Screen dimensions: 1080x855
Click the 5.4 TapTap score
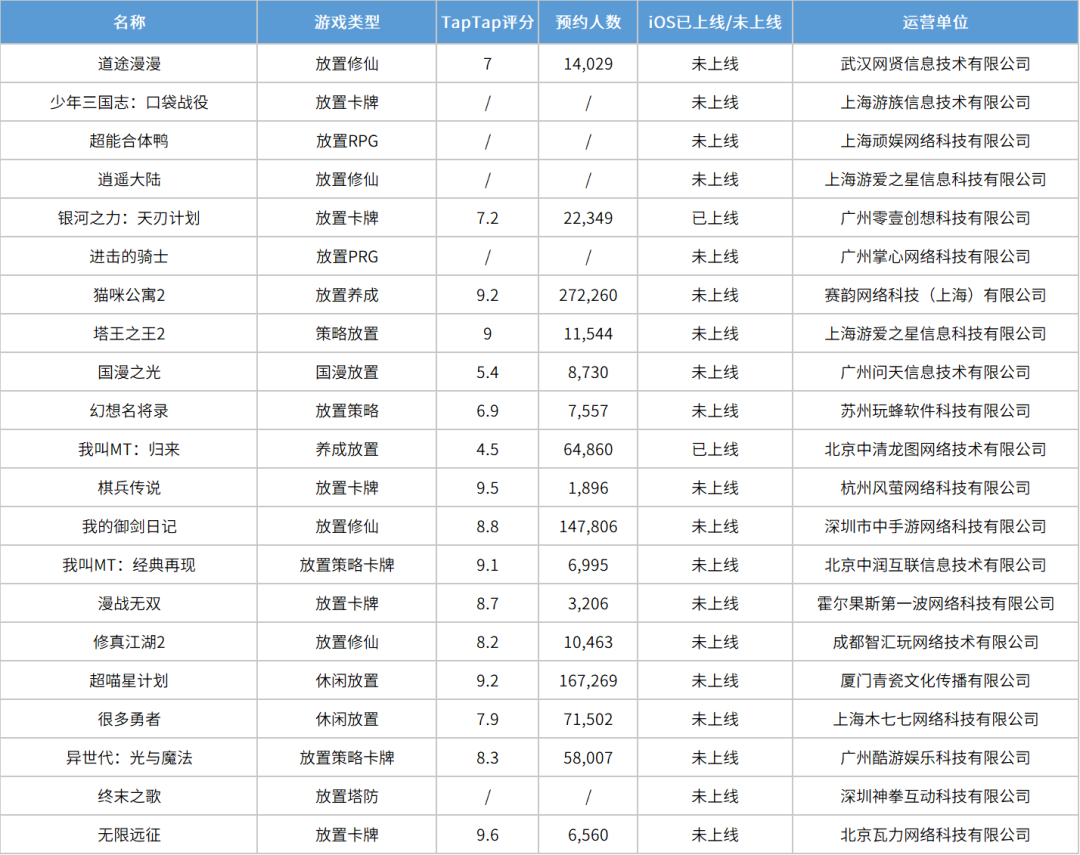point(487,372)
